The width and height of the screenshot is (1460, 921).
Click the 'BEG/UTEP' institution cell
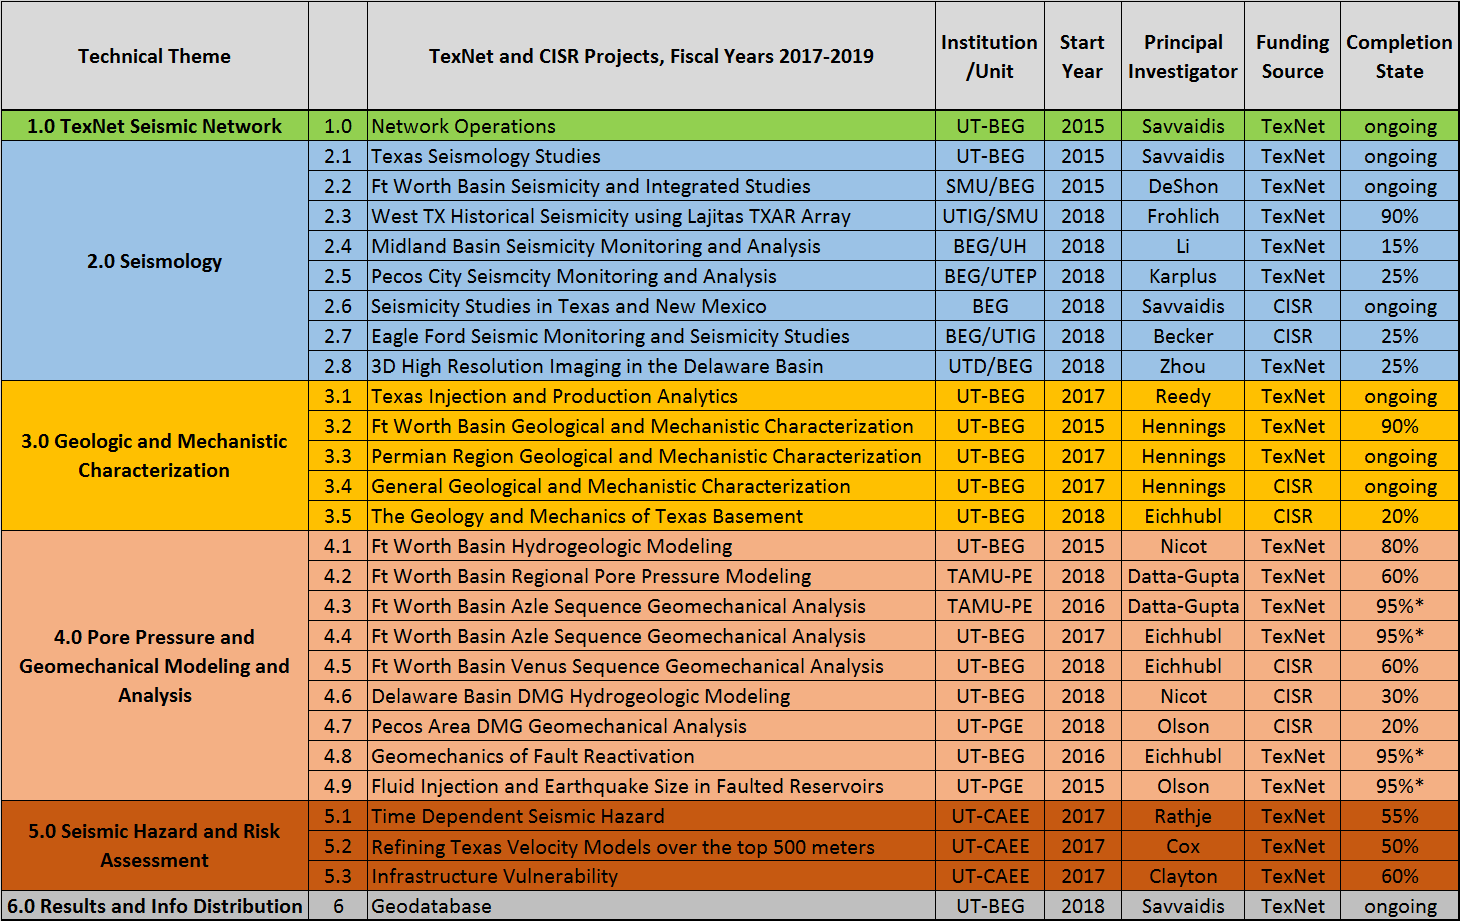coord(990,276)
